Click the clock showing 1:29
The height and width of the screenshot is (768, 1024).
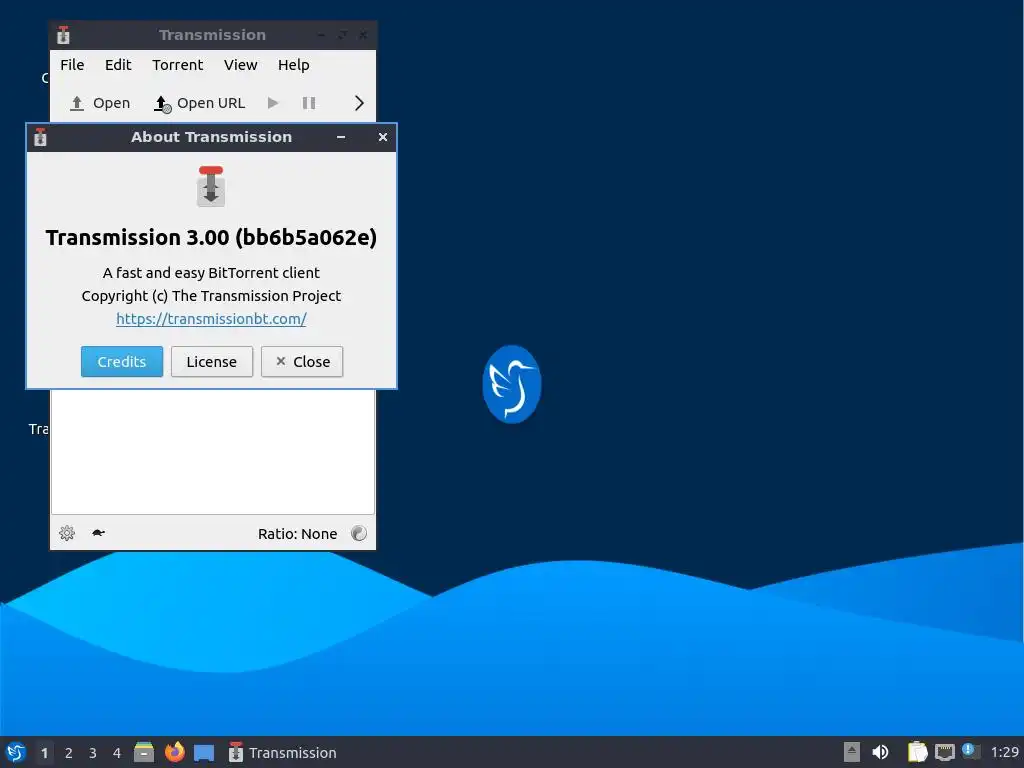coord(1004,752)
